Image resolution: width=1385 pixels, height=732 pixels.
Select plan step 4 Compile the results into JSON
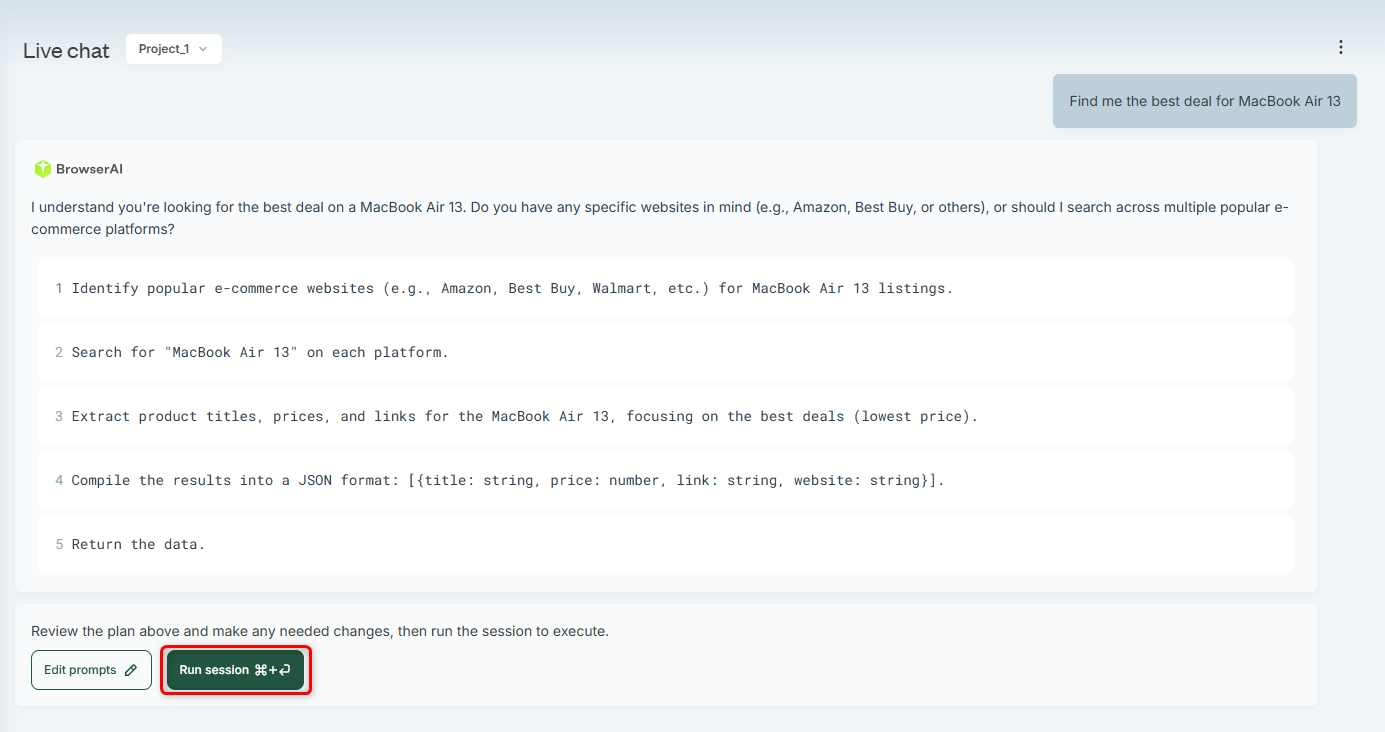[666, 480]
